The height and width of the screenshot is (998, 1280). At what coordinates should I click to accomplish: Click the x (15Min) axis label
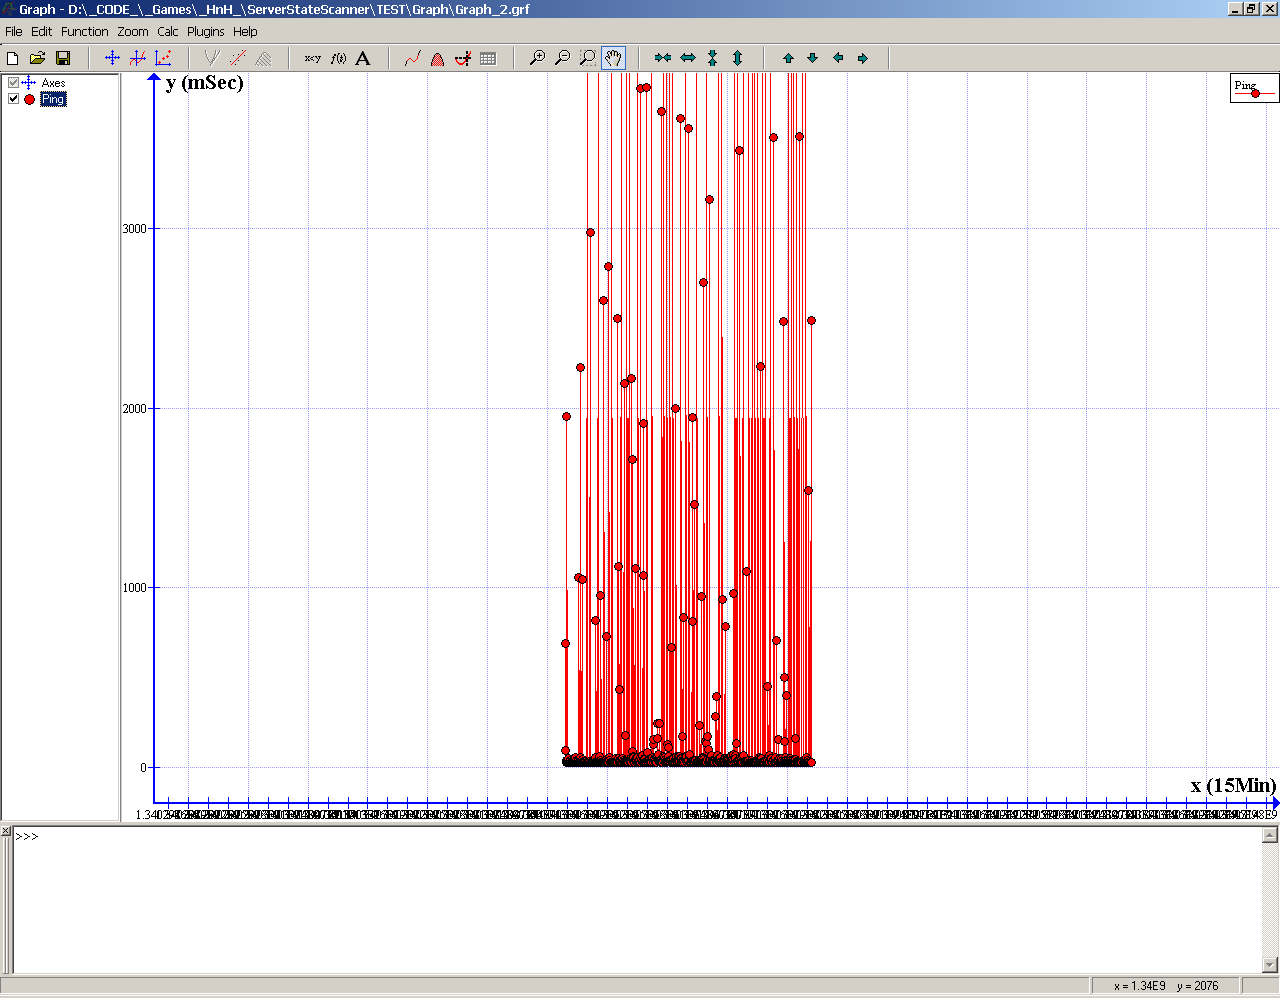point(1233,785)
